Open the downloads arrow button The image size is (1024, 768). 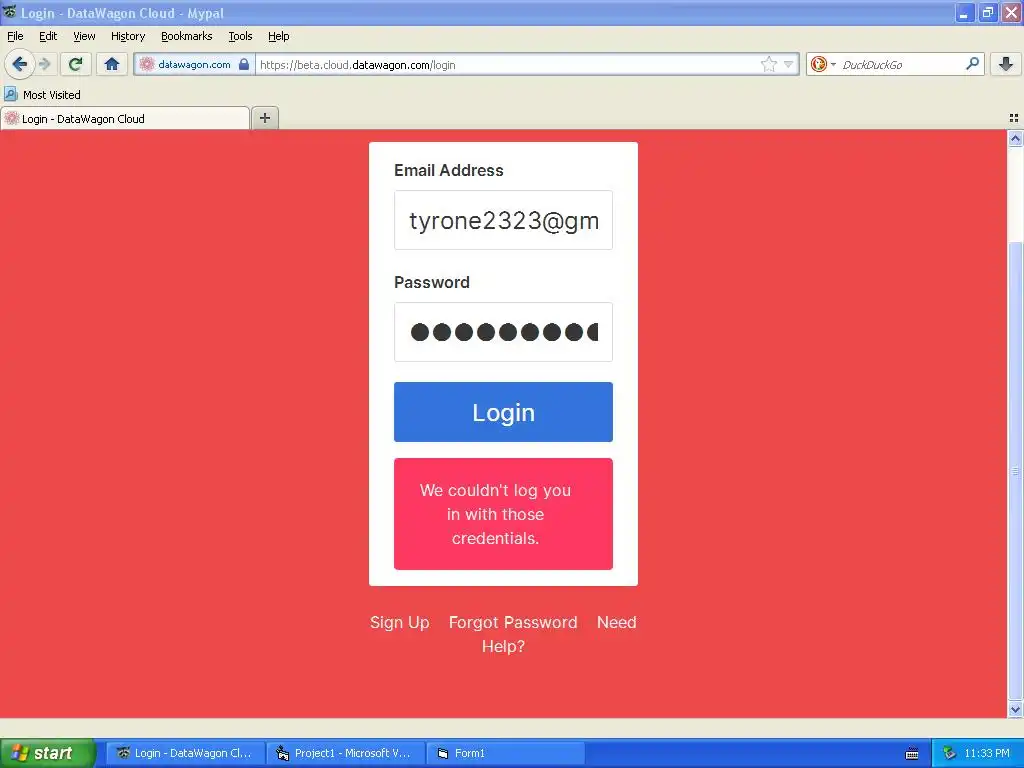tap(1006, 64)
